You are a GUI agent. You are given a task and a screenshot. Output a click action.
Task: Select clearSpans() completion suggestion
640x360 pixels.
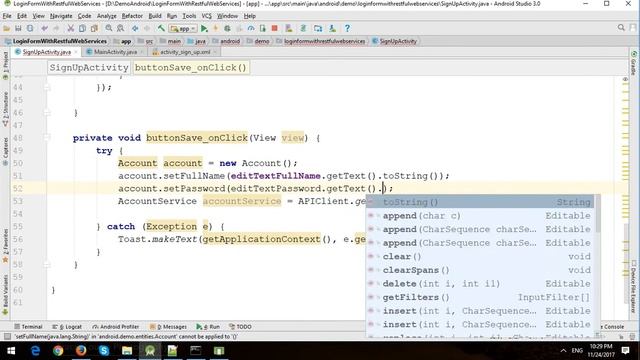(480, 270)
